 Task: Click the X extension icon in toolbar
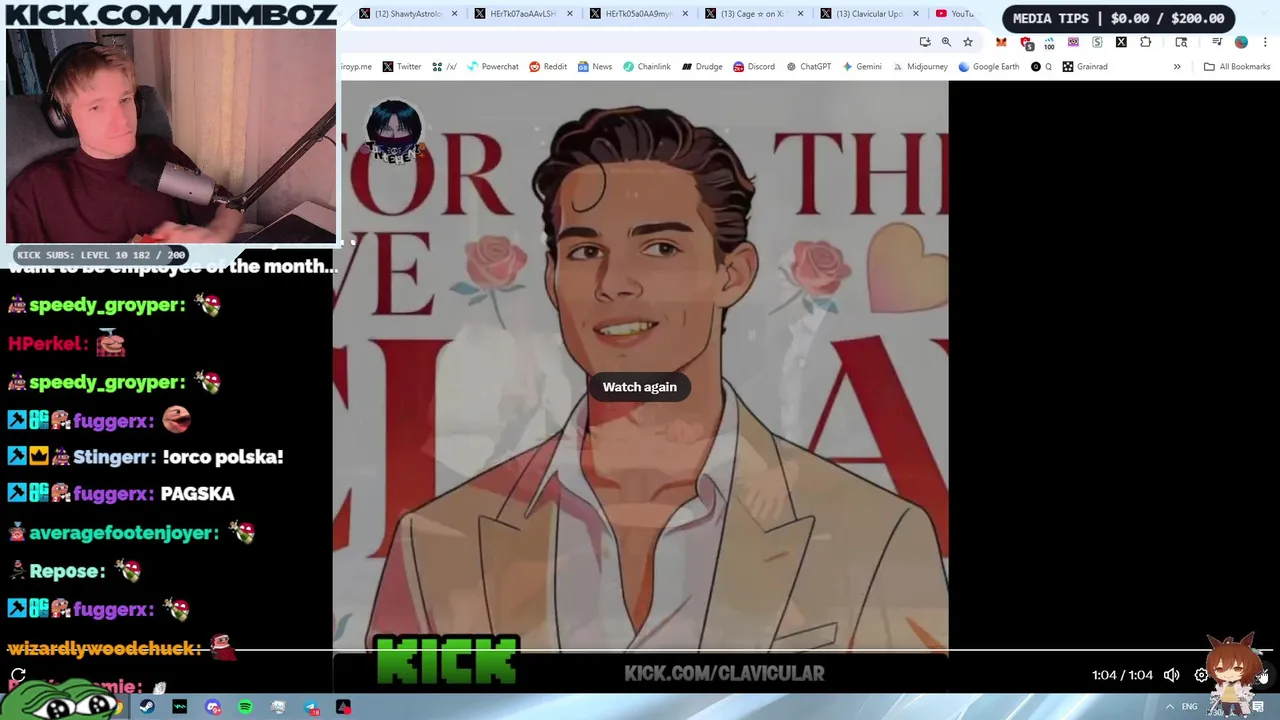1121,42
